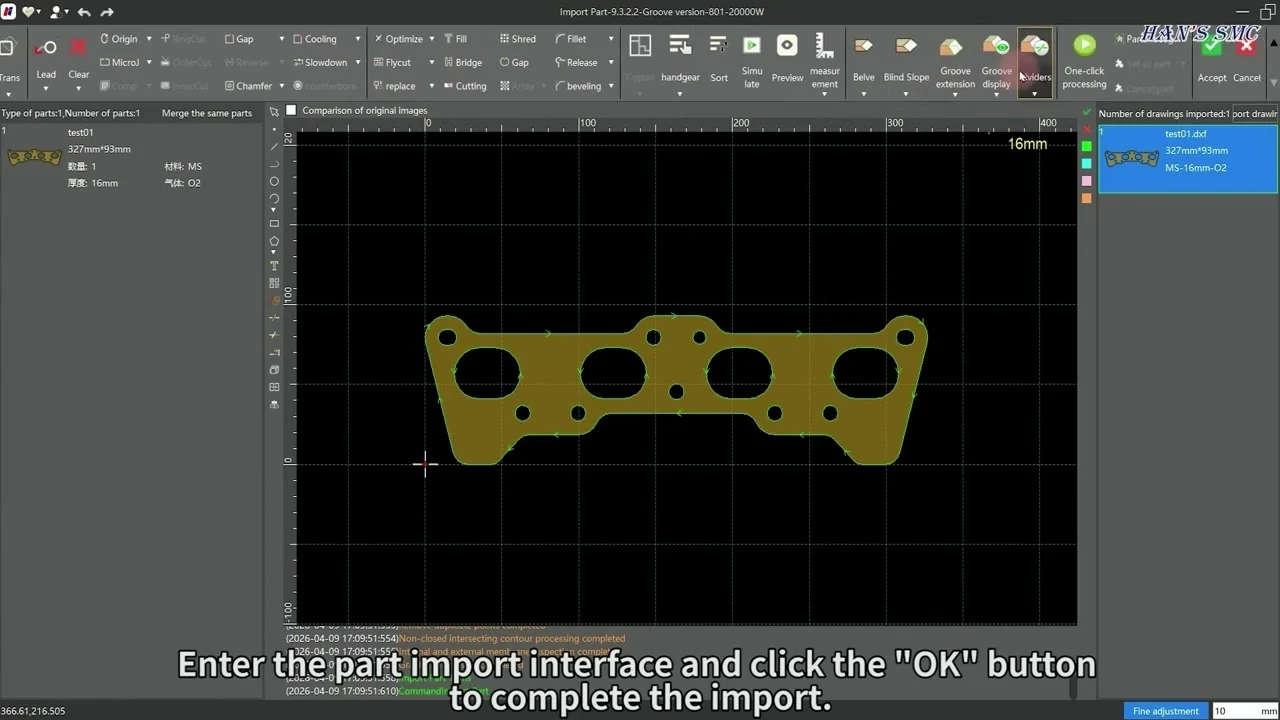This screenshot has height=720, width=1280.
Task: Click the fine adjustment value field
Action: click(x=1236, y=711)
